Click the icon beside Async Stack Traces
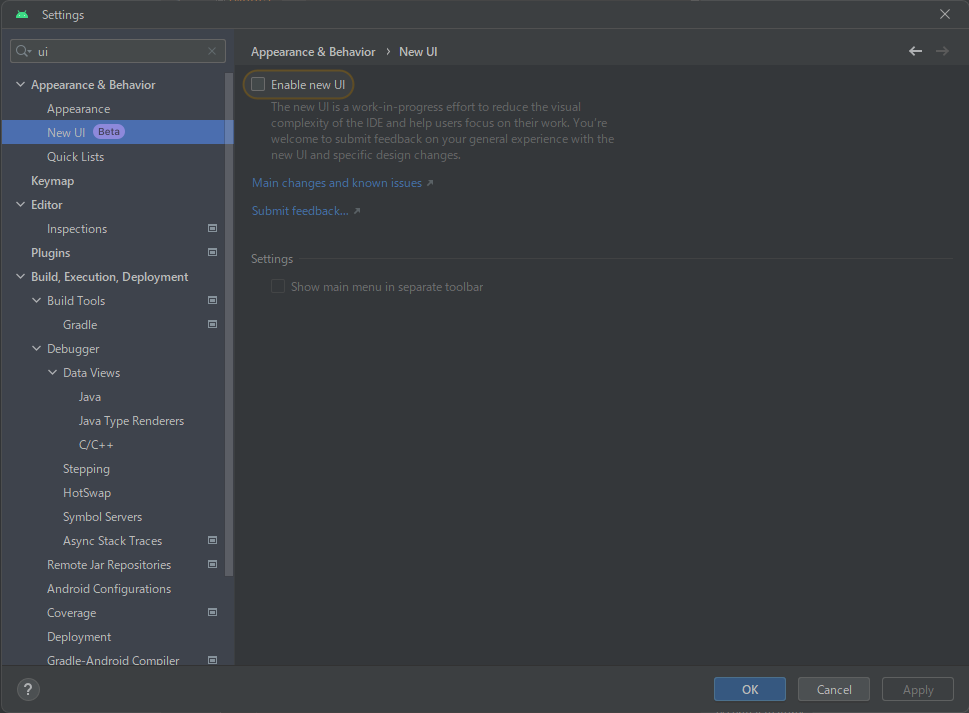This screenshot has width=969, height=713. 211,540
